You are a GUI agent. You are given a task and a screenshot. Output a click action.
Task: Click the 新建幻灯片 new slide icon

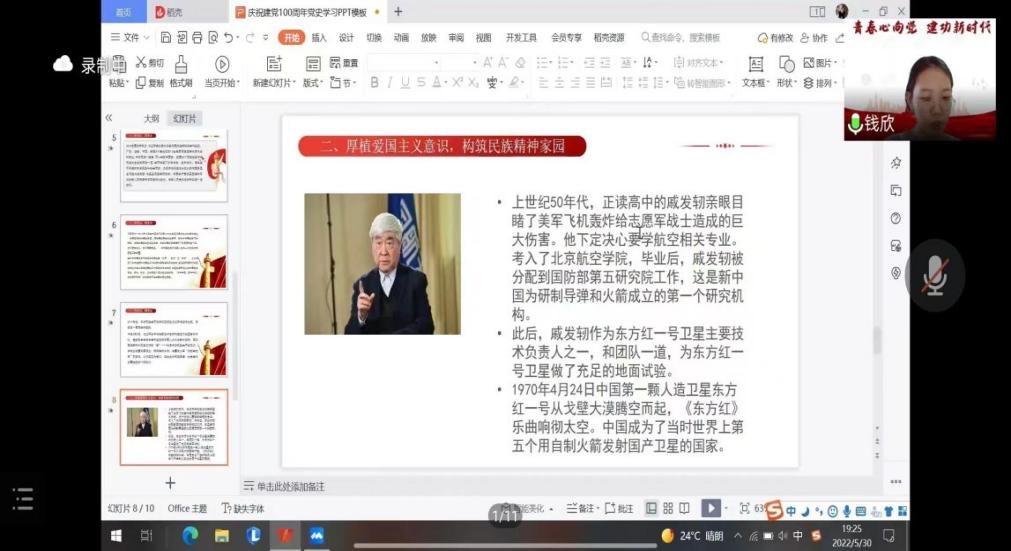coord(273,64)
